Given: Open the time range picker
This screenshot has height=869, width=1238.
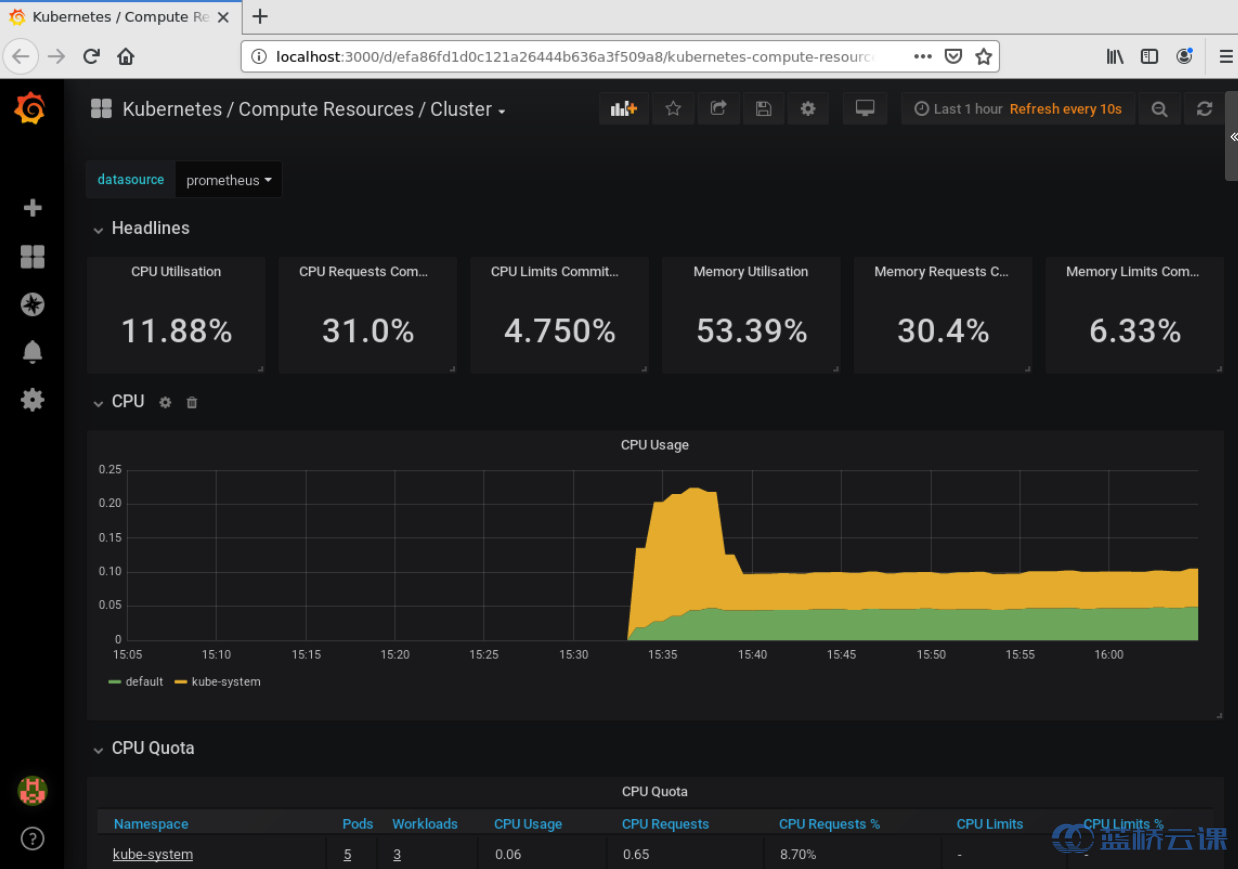Looking at the screenshot, I should 1018,109.
